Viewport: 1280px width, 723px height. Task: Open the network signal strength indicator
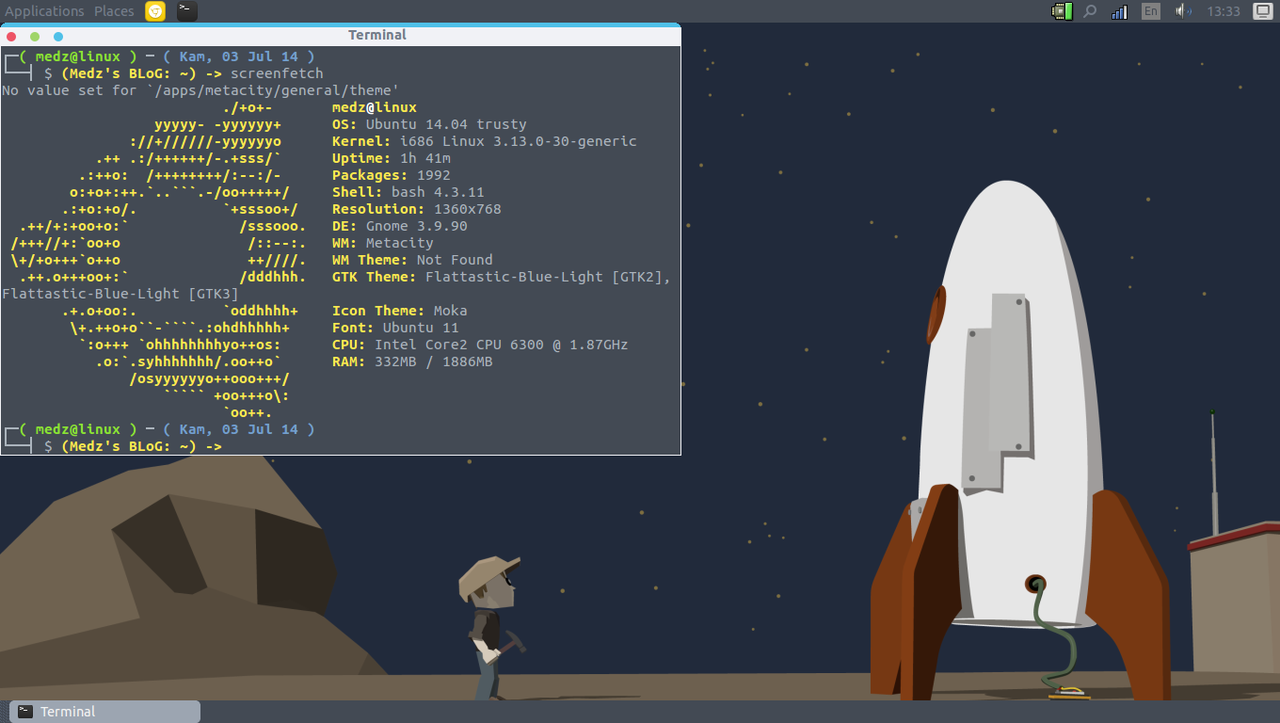tap(1119, 11)
